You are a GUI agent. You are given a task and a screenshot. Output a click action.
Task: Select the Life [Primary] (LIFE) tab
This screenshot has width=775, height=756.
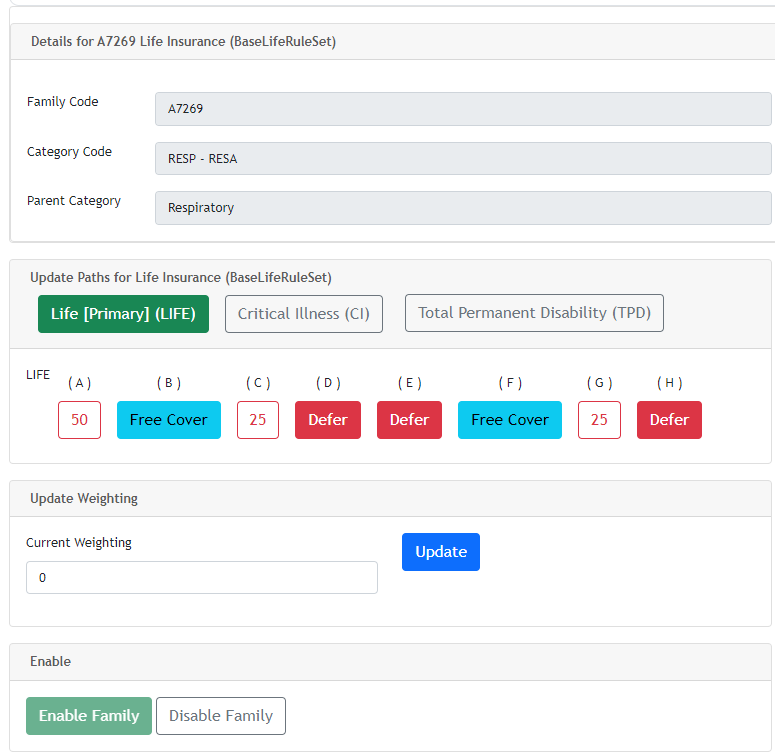click(x=123, y=313)
